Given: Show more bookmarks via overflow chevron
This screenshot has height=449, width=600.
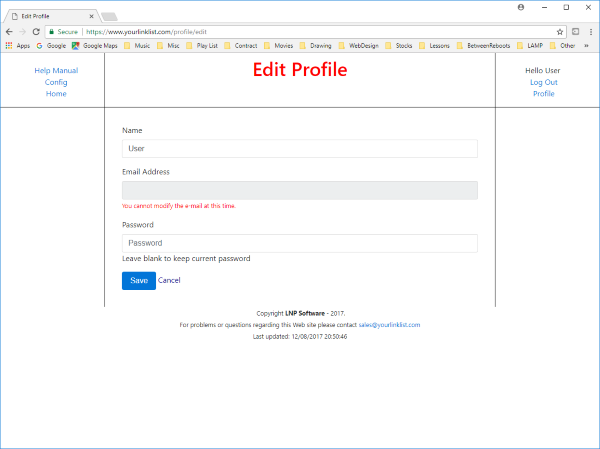Looking at the screenshot, I should pyautogui.click(x=586, y=46).
